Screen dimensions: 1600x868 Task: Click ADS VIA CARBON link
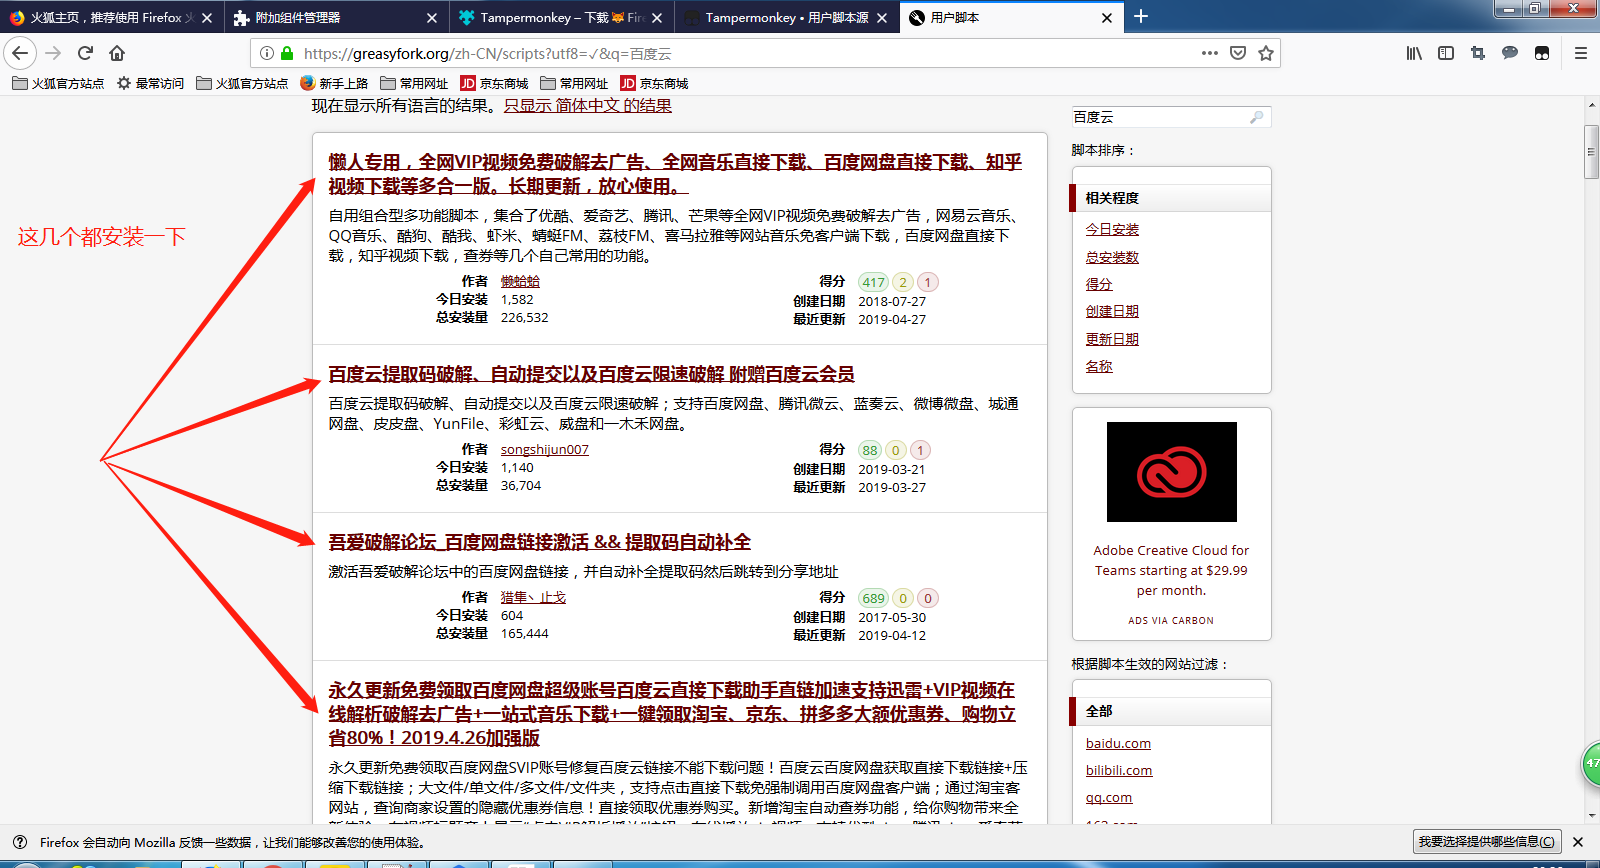[1171, 620]
